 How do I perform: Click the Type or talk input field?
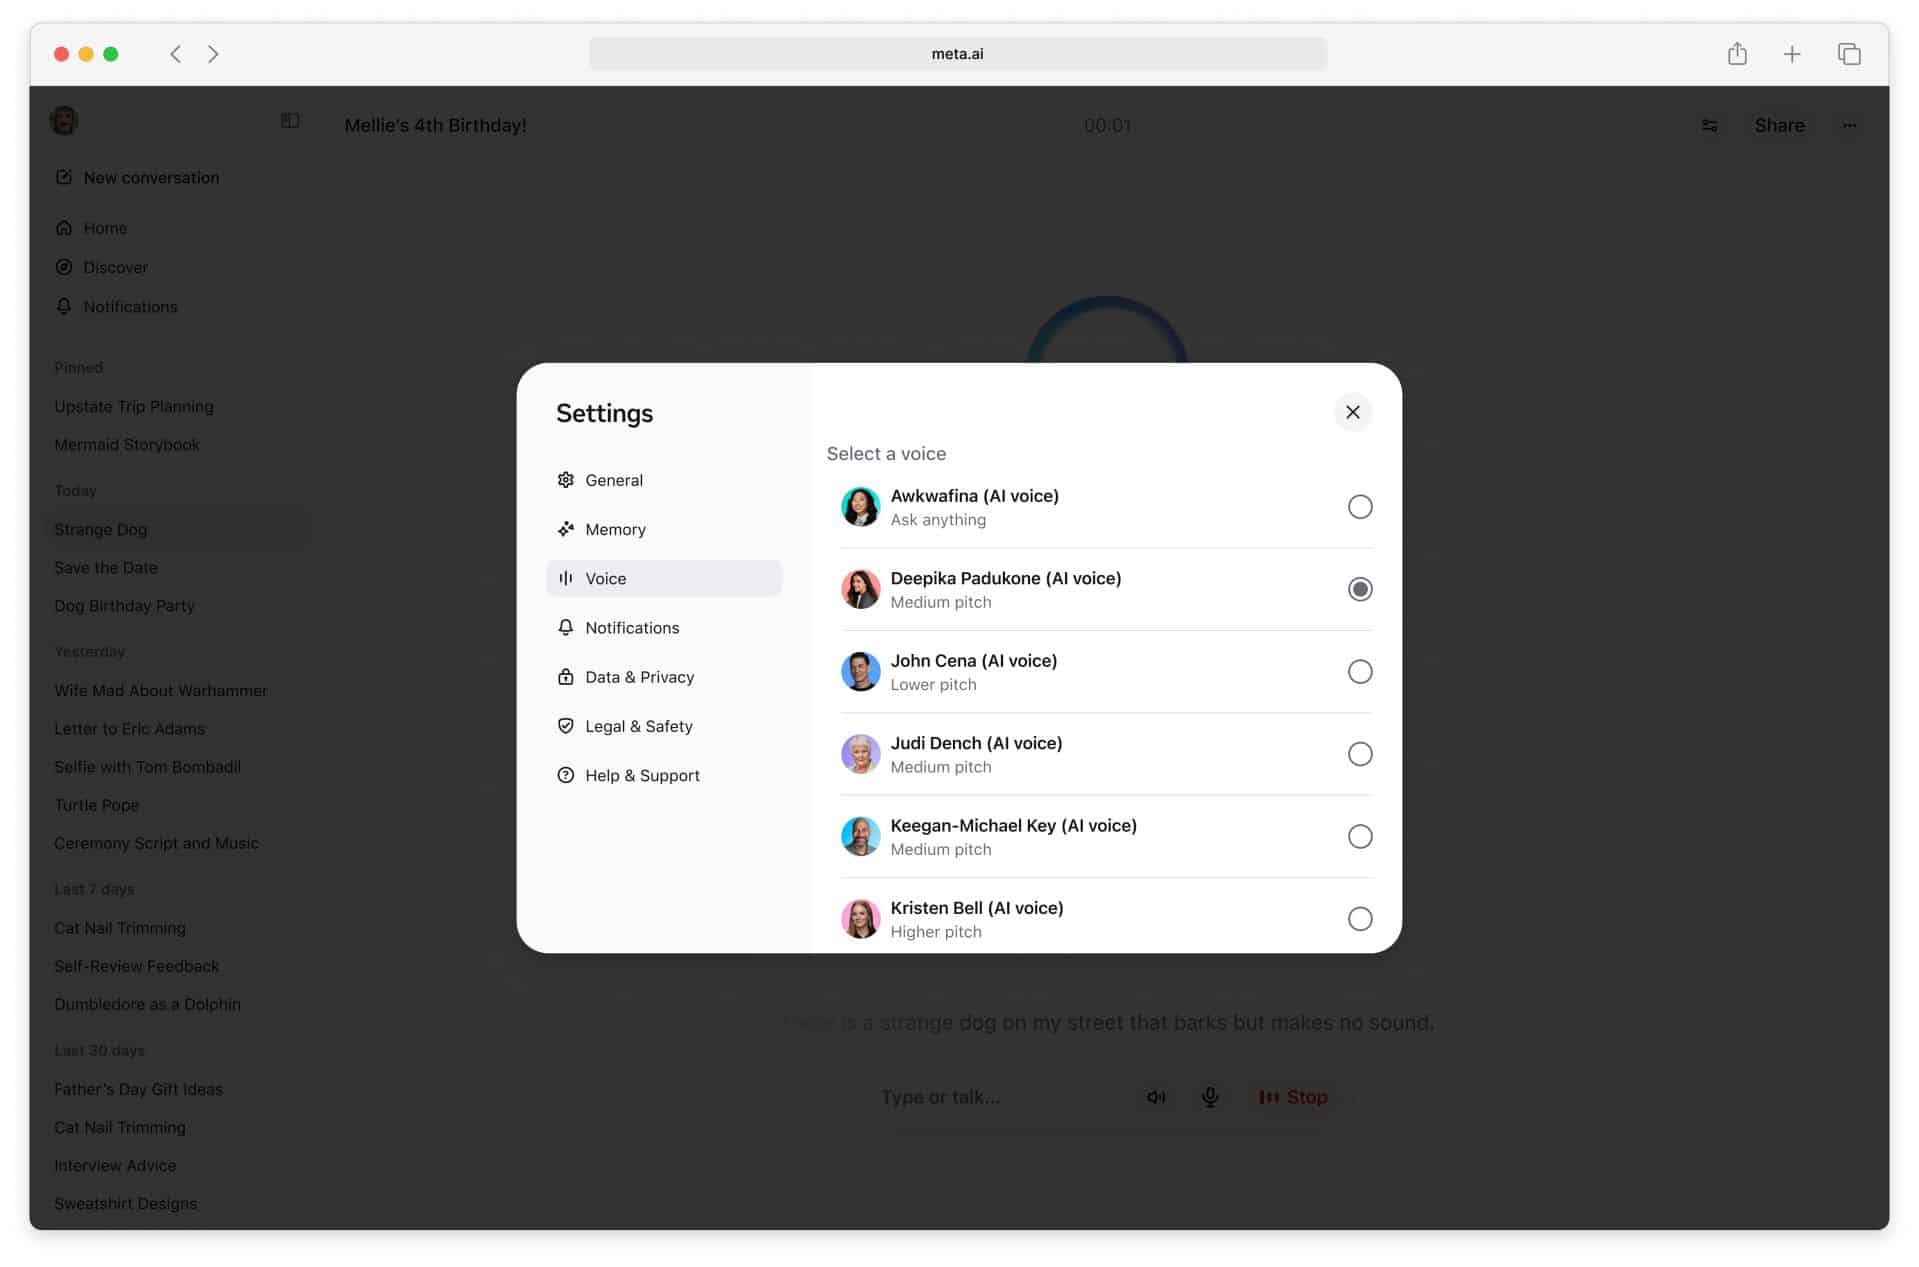(x=1000, y=1097)
